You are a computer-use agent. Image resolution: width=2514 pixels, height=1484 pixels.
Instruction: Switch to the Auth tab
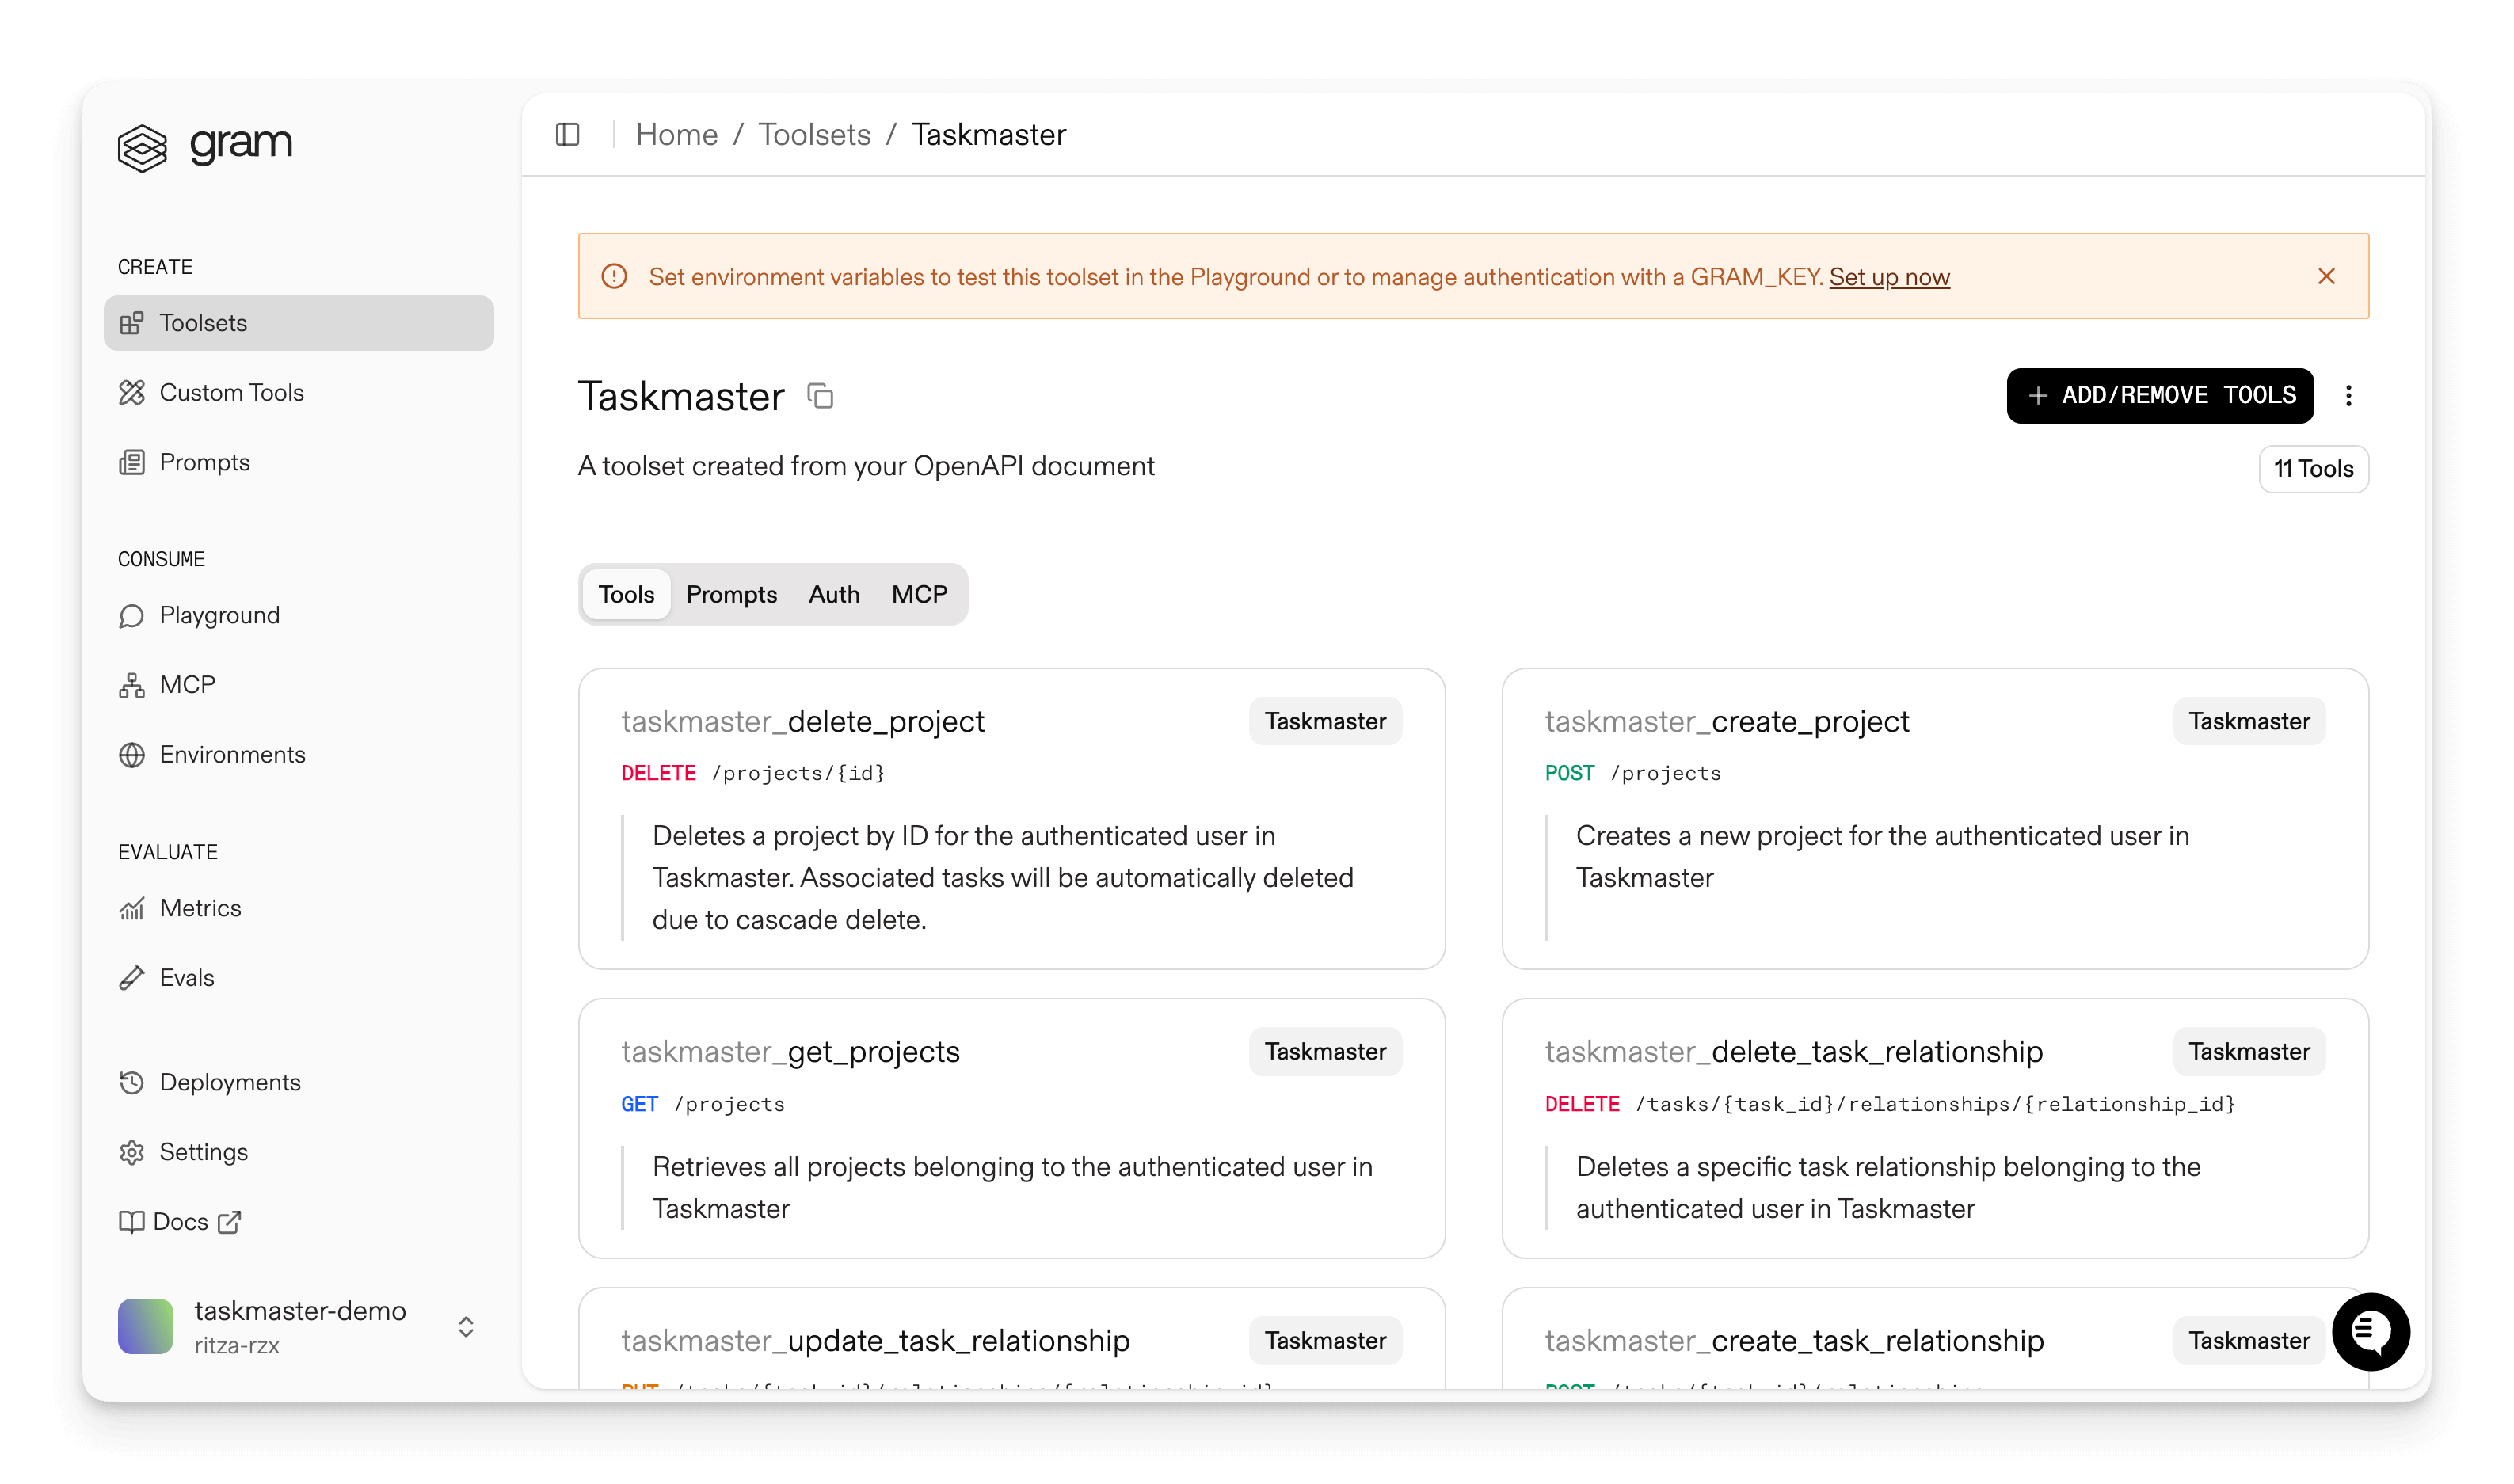[834, 594]
